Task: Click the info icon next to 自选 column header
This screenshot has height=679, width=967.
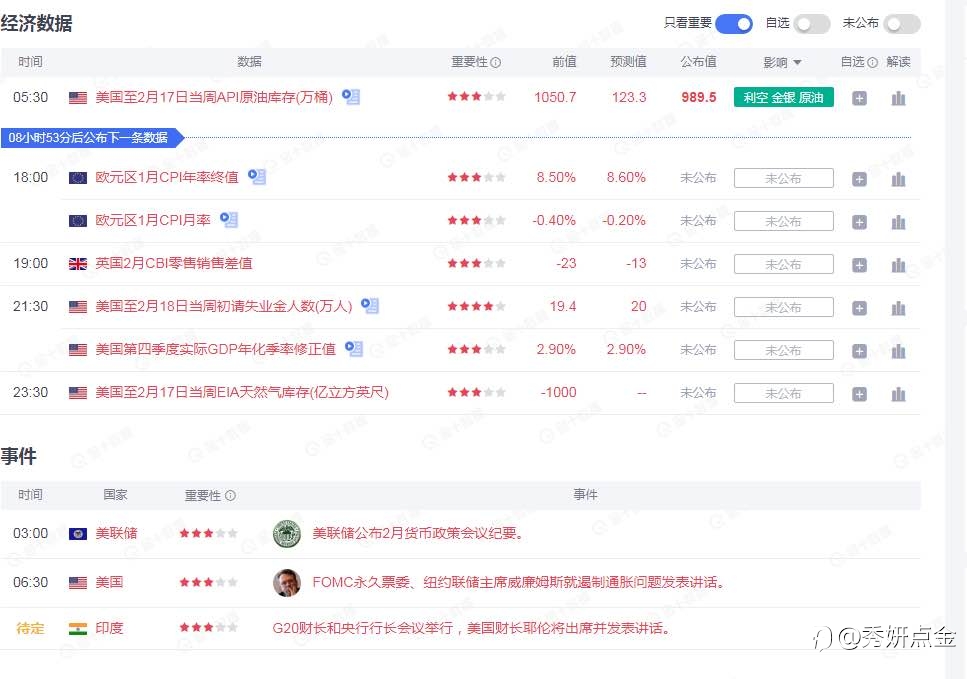Action: click(x=872, y=62)
